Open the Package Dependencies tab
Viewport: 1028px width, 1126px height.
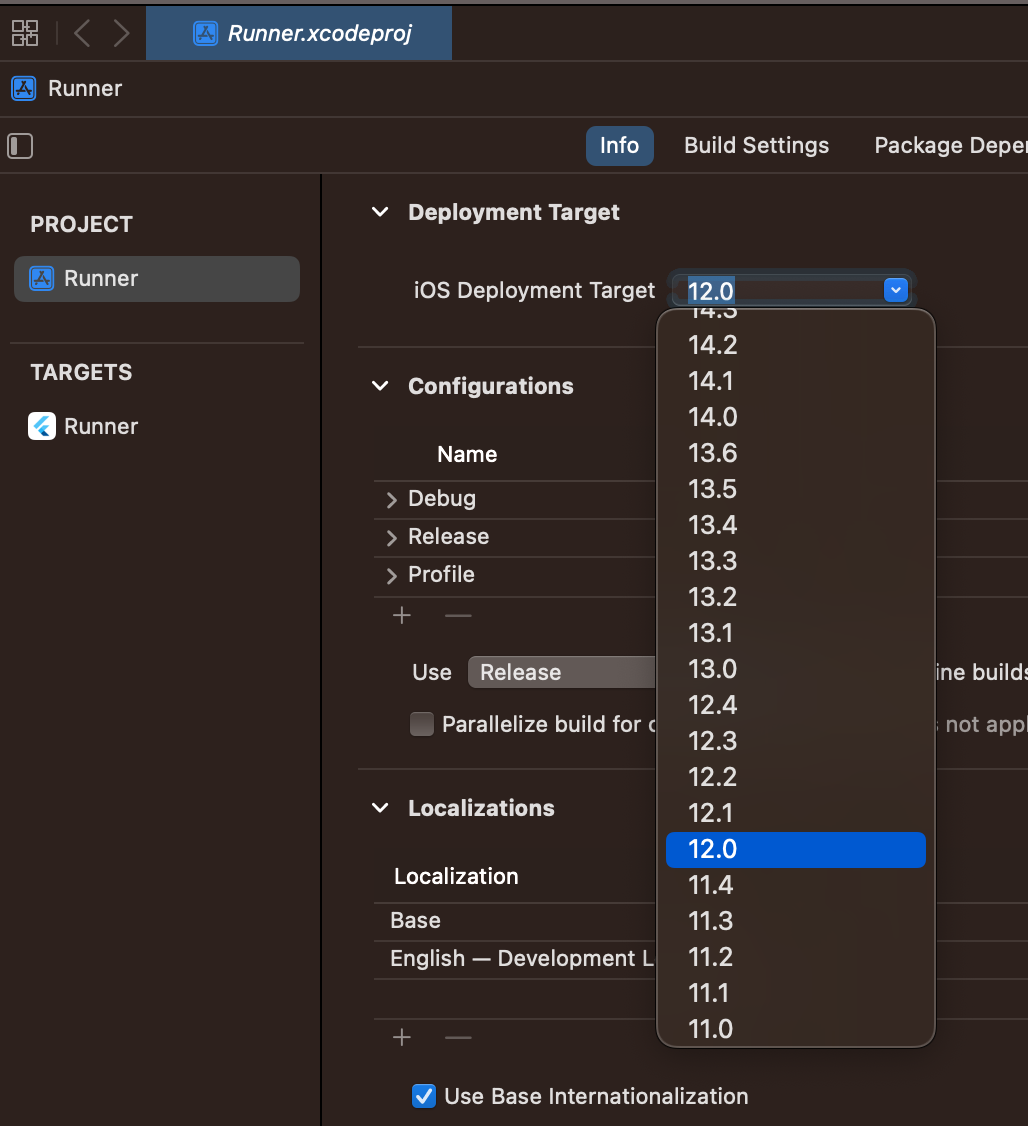[x=950, y=146]
